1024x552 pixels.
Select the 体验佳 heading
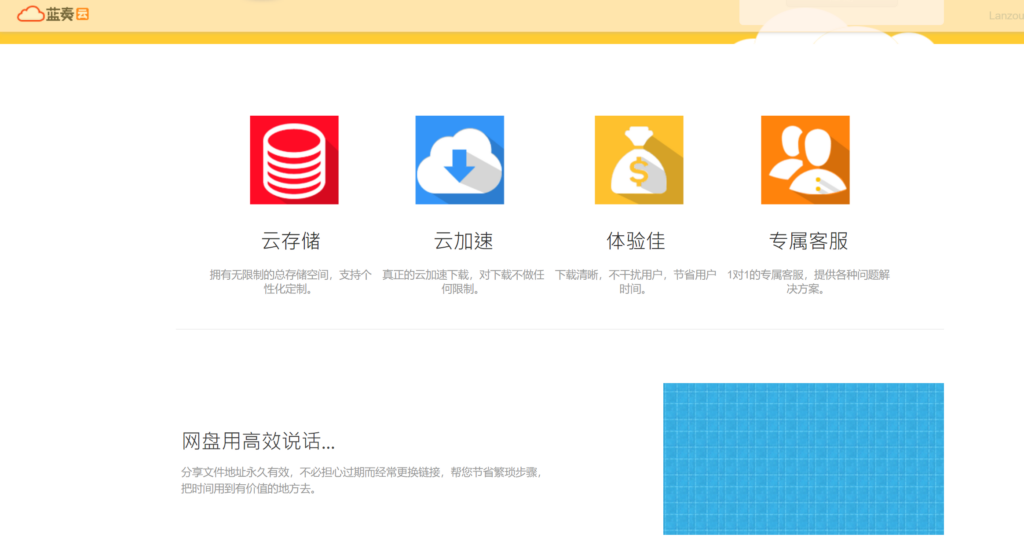tap(635, 241)
